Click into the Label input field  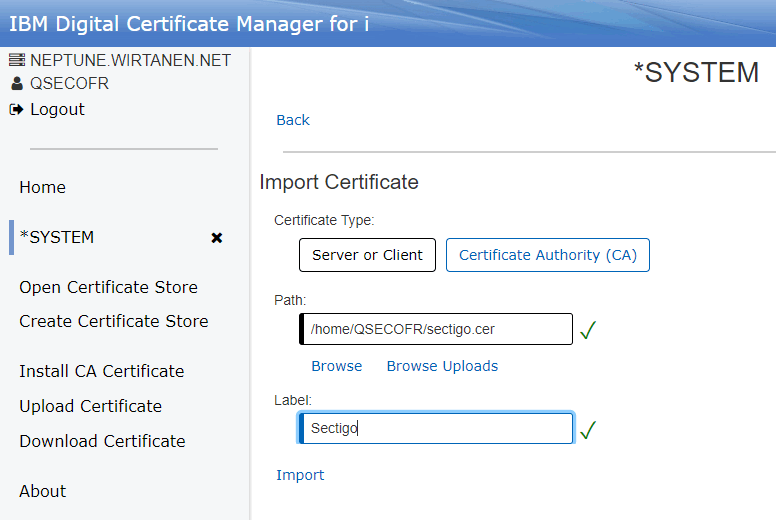[x=436, y=427]
